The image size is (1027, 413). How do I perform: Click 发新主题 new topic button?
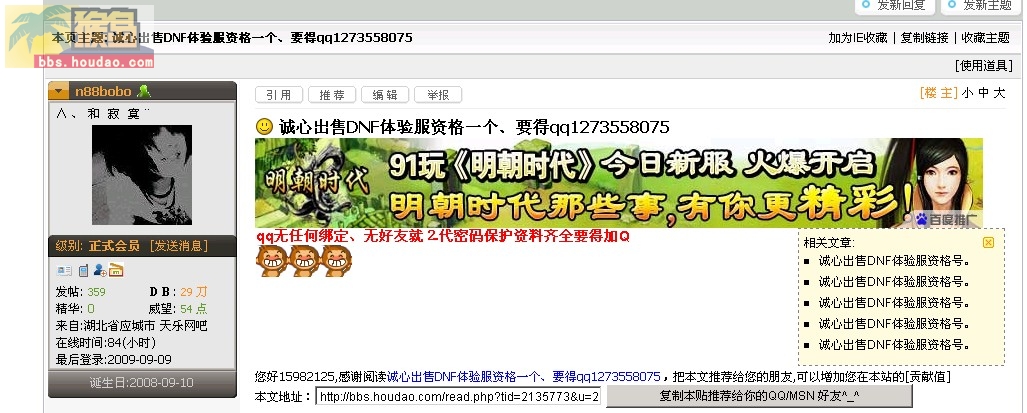tap(980, 6)
